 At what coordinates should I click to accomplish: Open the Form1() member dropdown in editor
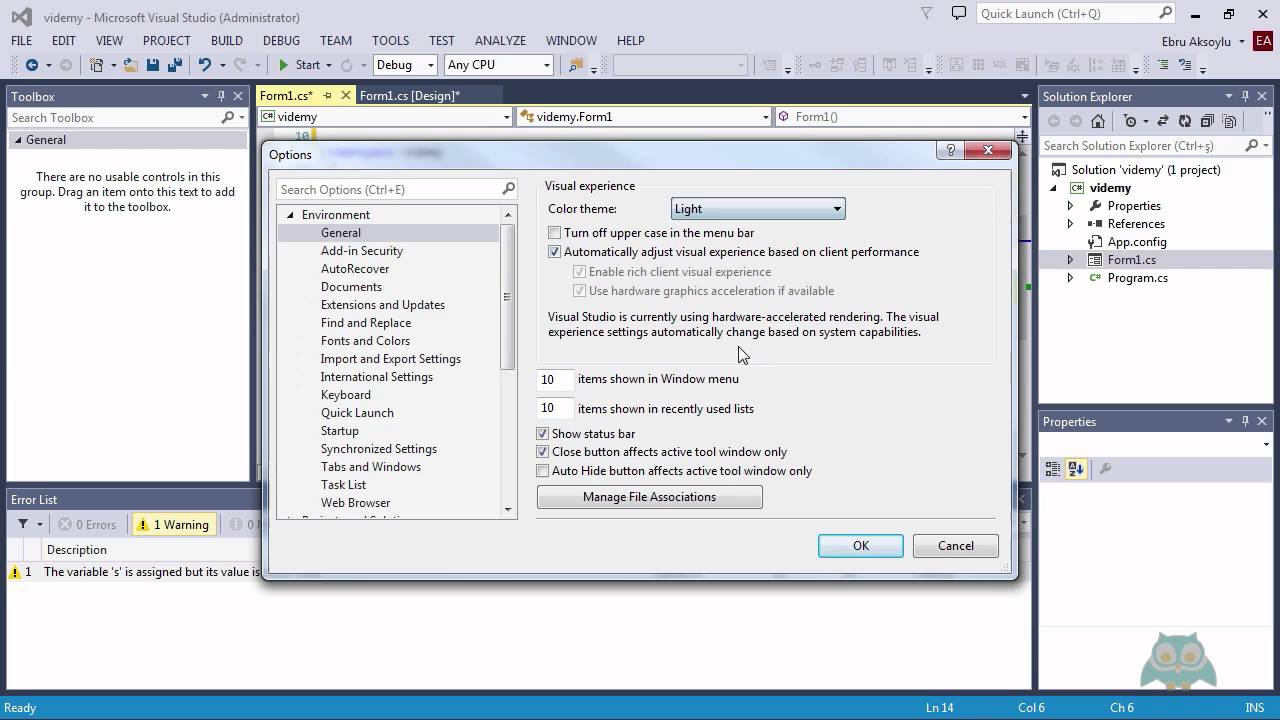pos(901,117)
